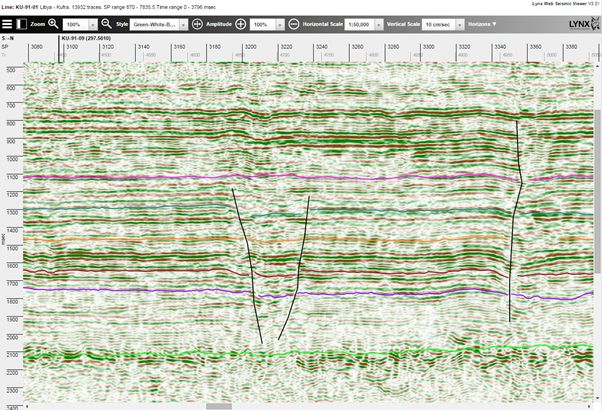
Task: Click the 2300 msec time axis label
Action: coord(12,391)
